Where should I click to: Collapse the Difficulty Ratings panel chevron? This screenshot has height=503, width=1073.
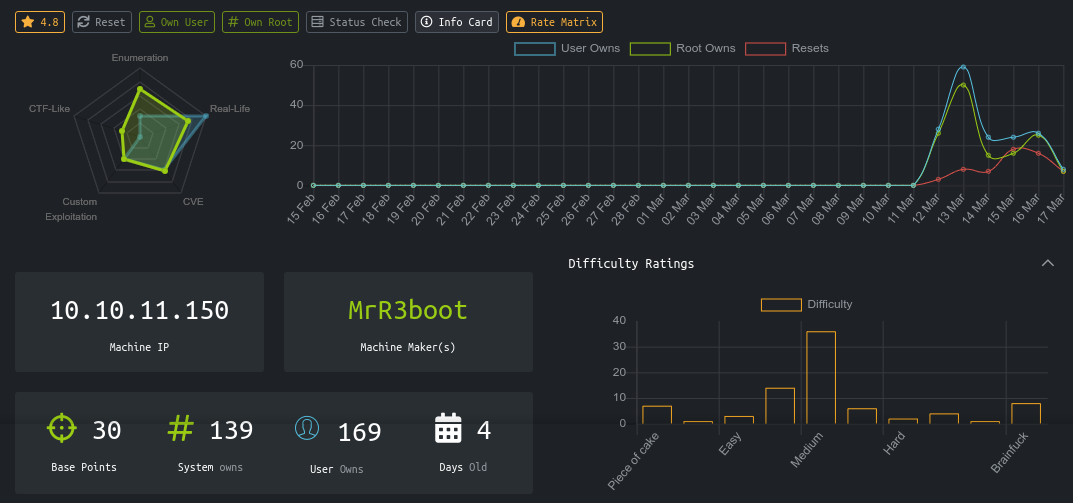(x=1048, y=263)
